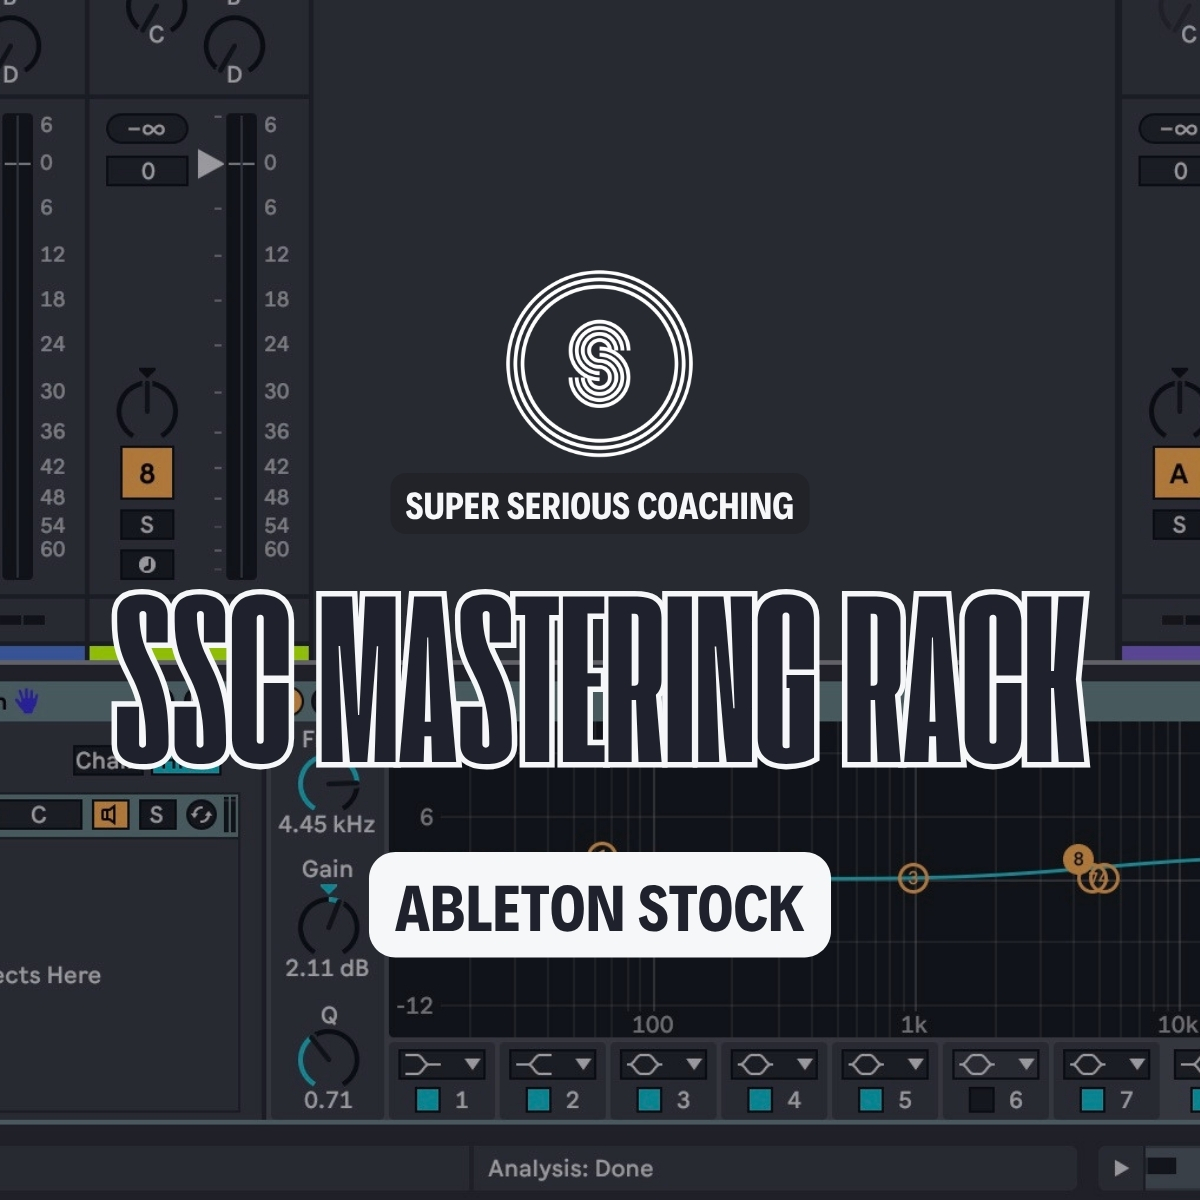This screenshot has height=1200, width=1200.
Task: Click the green track color bar
Action: (198, 653)
